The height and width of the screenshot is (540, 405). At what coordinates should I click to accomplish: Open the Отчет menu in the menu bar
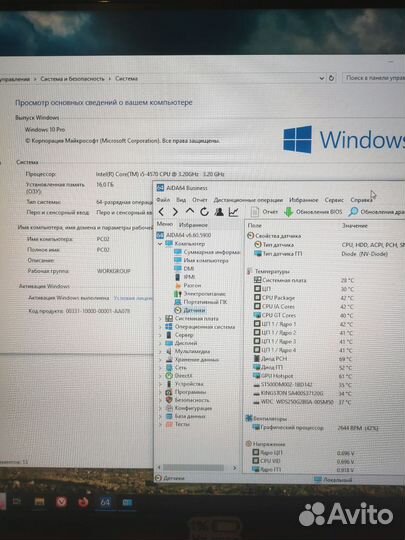[x=200, y=200]
